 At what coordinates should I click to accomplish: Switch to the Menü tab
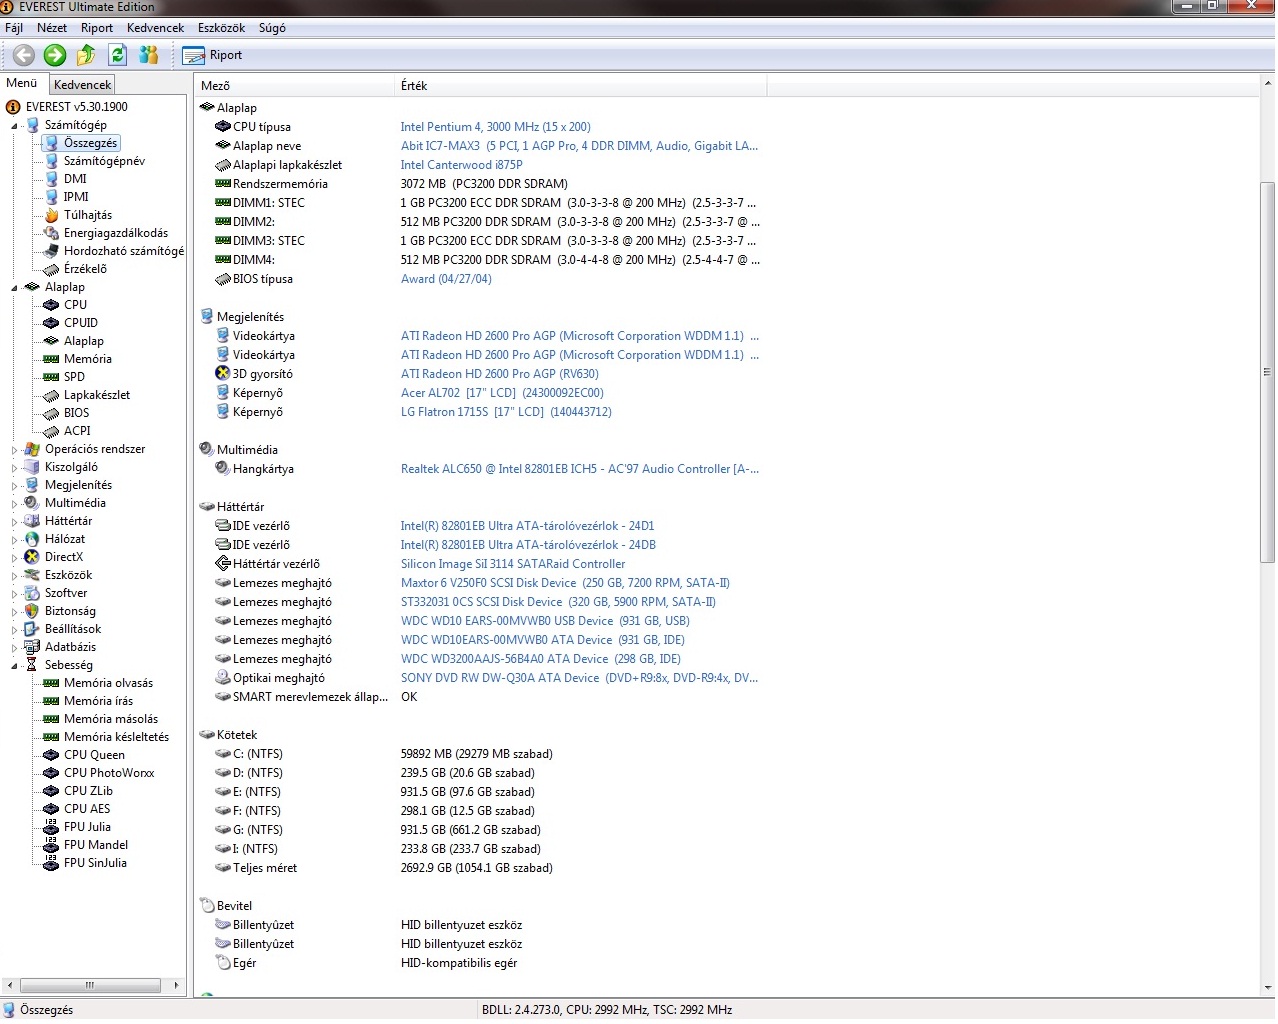(x=22, y=83)
